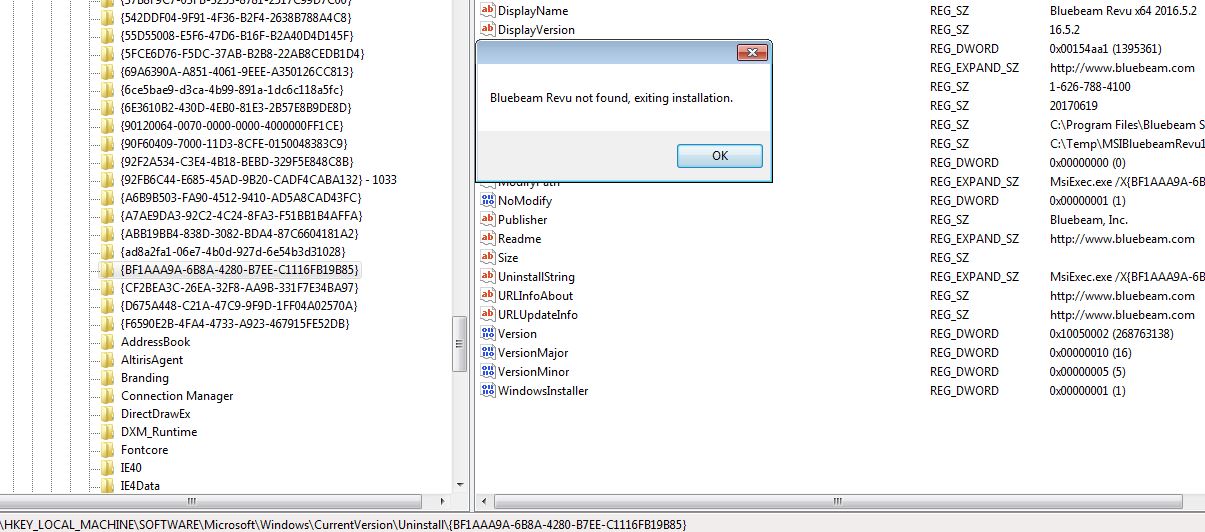The width and height of the screenshot is (1205, 532).
Task: Select the DisplayName string value icon
Action: point(488,10)
